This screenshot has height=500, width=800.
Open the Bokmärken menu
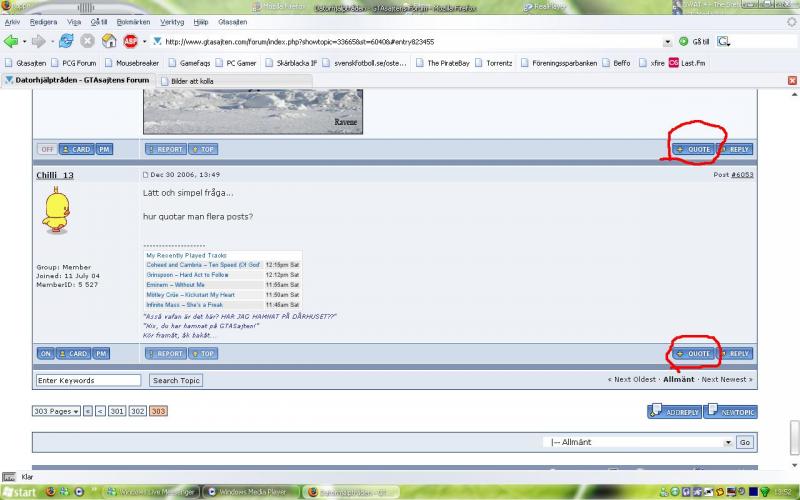coord(131,21)
